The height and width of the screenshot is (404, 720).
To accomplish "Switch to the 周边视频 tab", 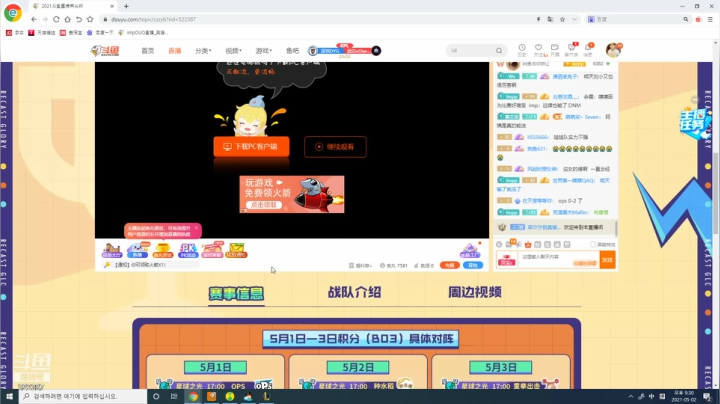I will pos(474,292).
